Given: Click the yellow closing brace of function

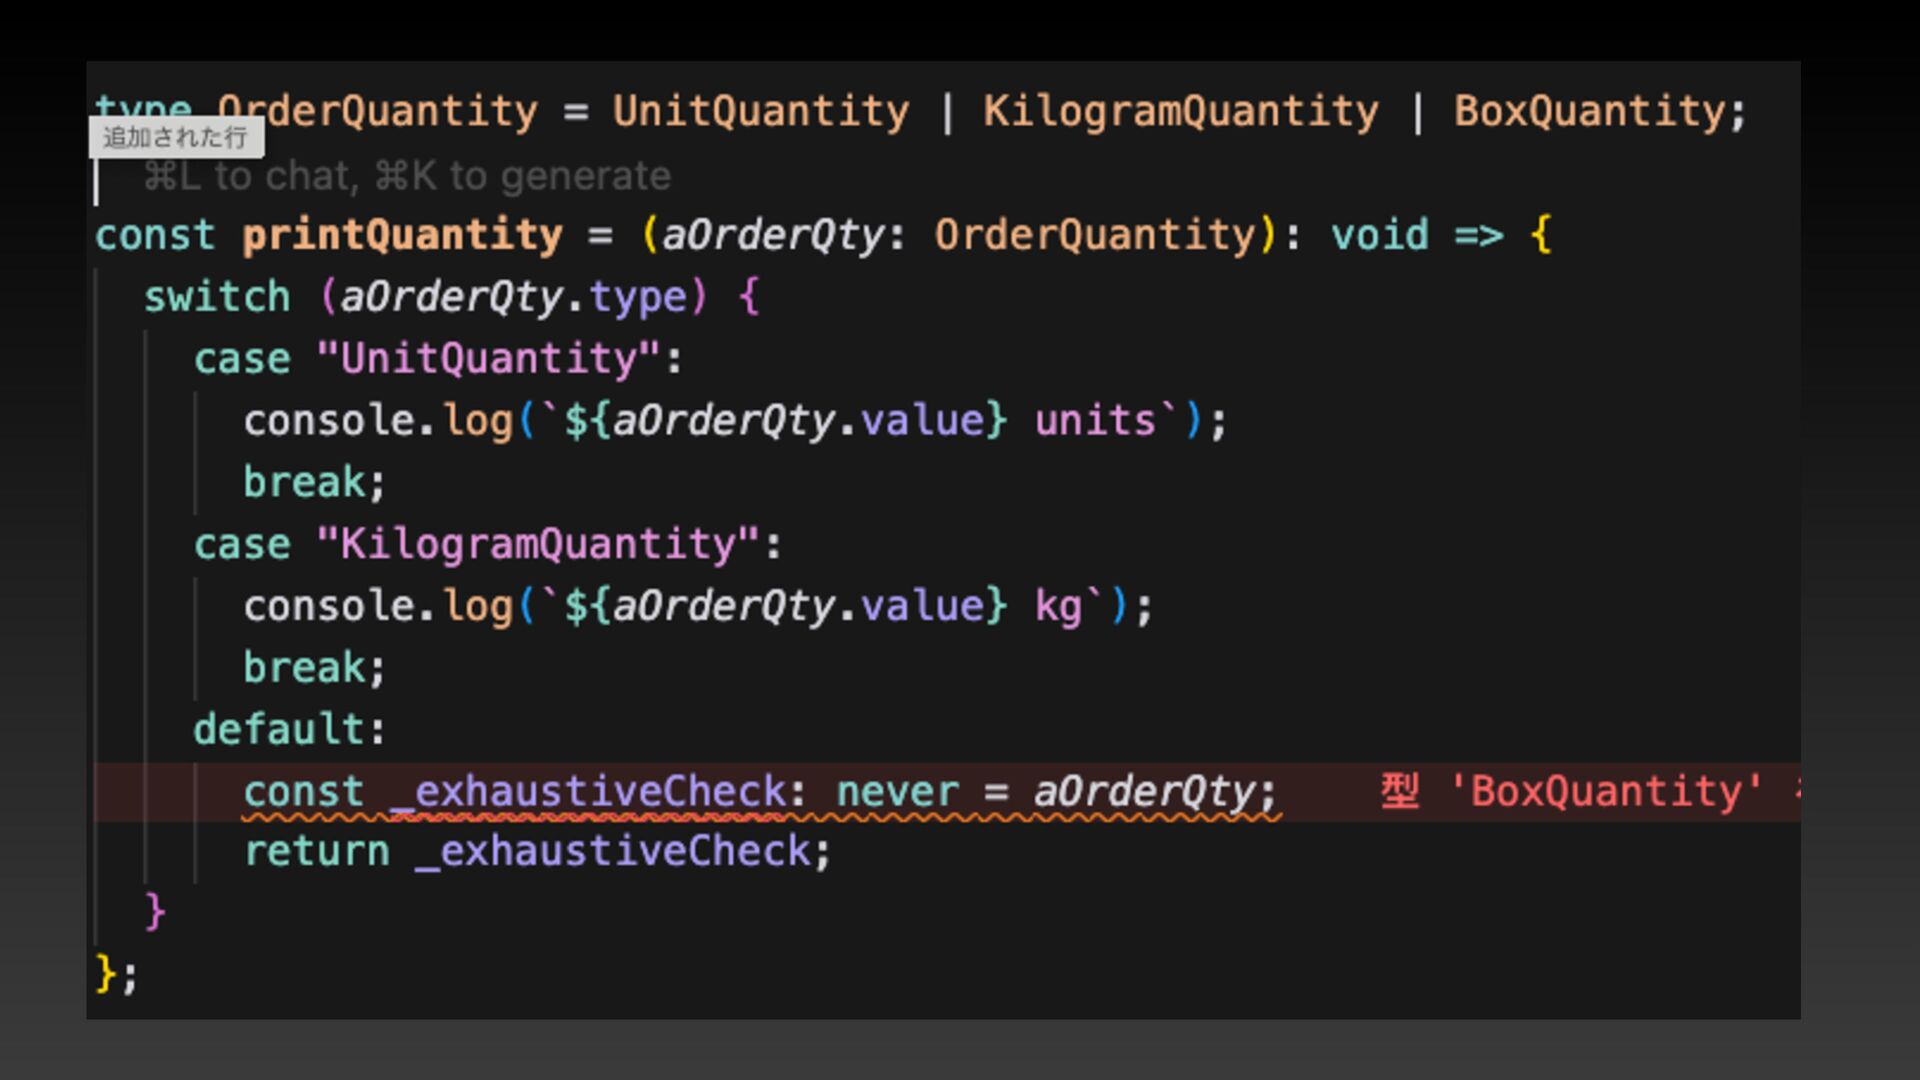Looking at the screenshot, I should point(105,973).
